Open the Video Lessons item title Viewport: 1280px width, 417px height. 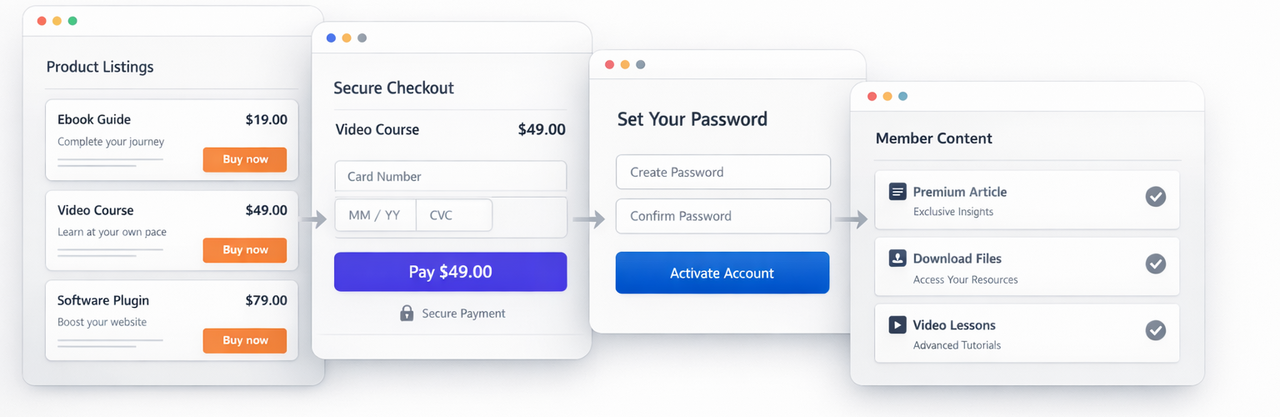[954, 325]
